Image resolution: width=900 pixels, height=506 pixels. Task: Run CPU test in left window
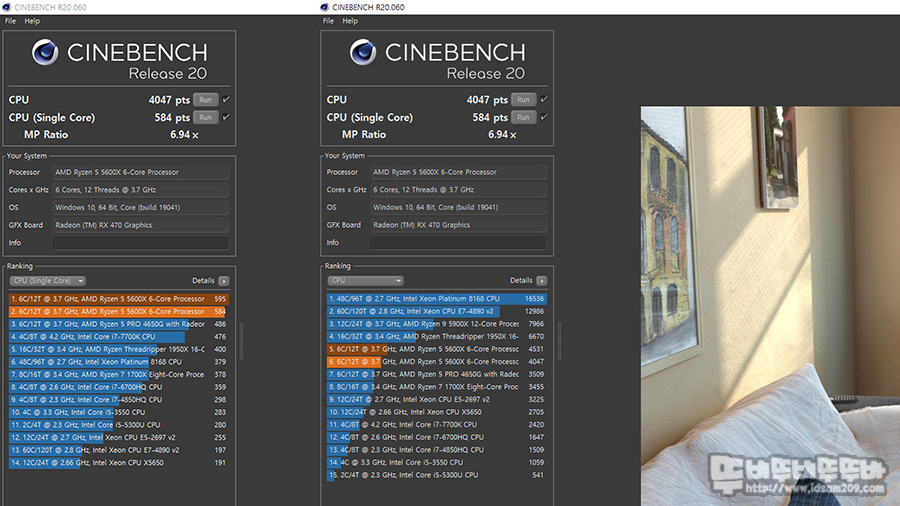(x=205, y=100)
